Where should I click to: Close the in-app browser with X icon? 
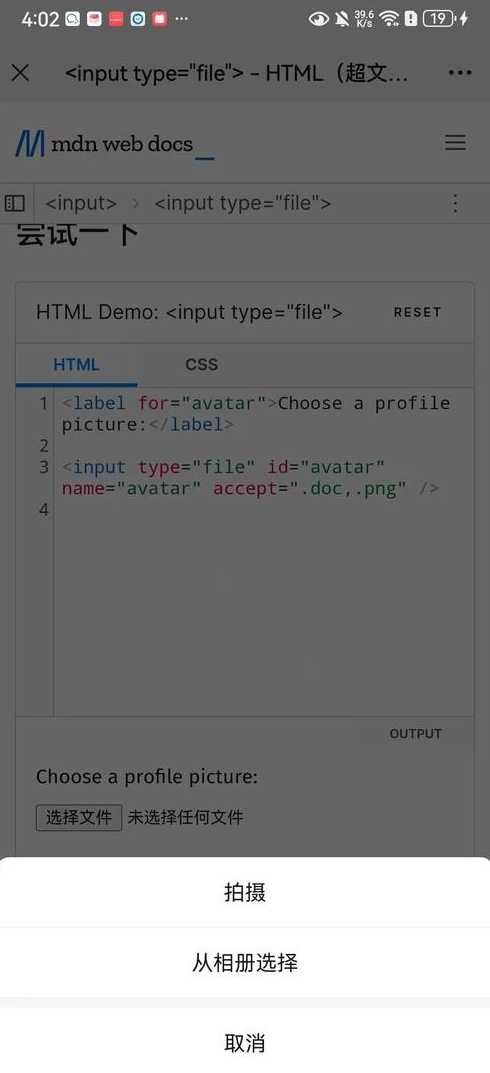tap(21, 73)
